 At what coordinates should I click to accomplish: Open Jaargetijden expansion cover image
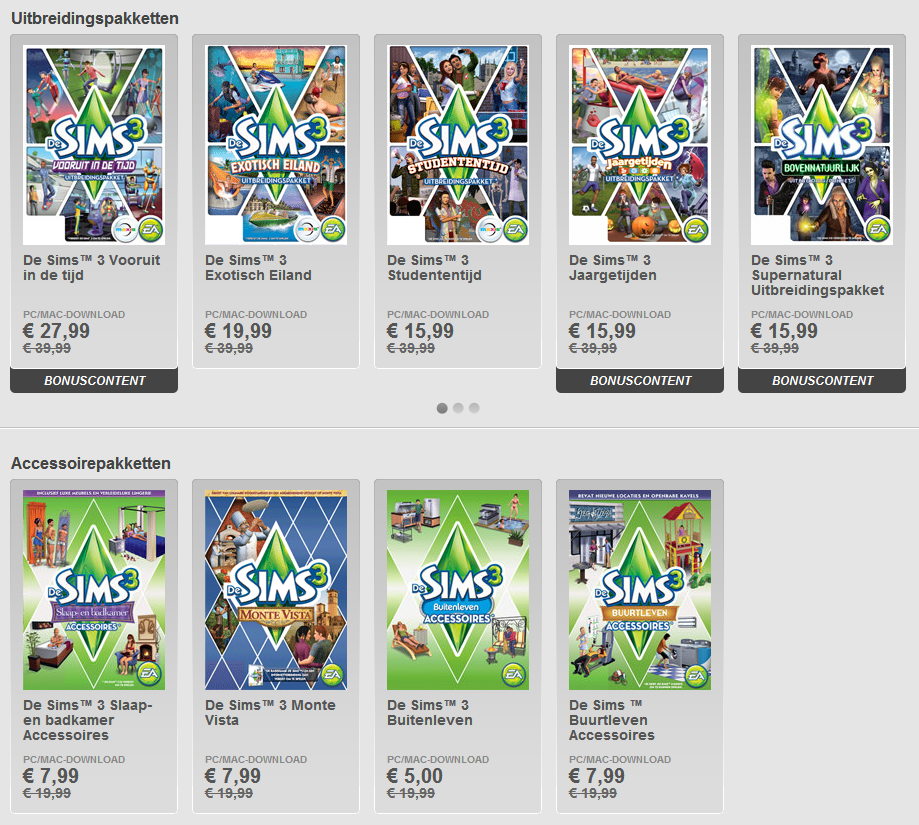pyautogui.click(x=640, y=145)
